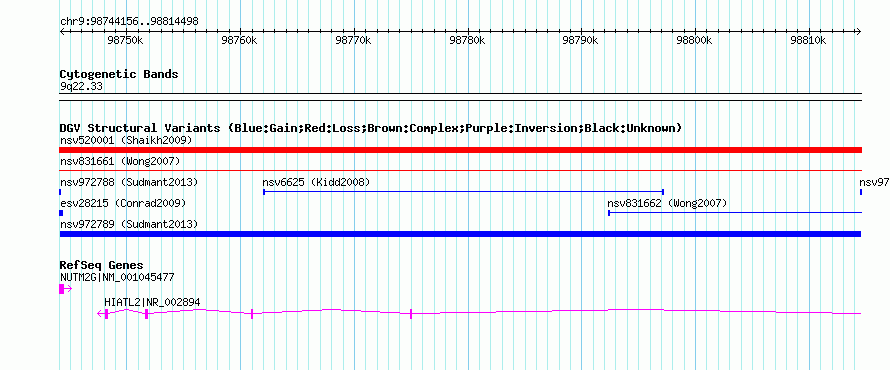This screenshot has width=890, height=370.
Task: Click the DGV Structural Variants track title
Action: [371, 128]
